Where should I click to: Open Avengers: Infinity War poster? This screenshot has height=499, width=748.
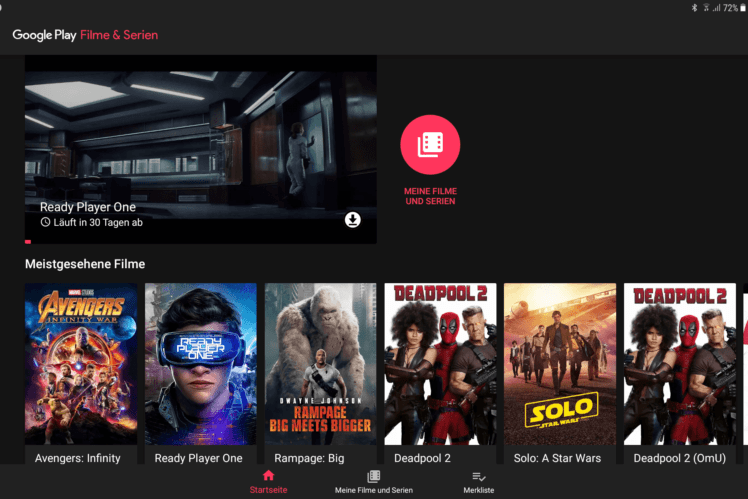(81, 364)
